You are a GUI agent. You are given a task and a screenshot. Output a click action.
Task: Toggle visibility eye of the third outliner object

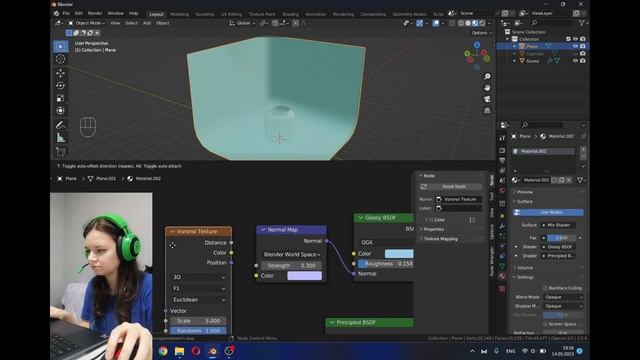[x=575, y=61]
